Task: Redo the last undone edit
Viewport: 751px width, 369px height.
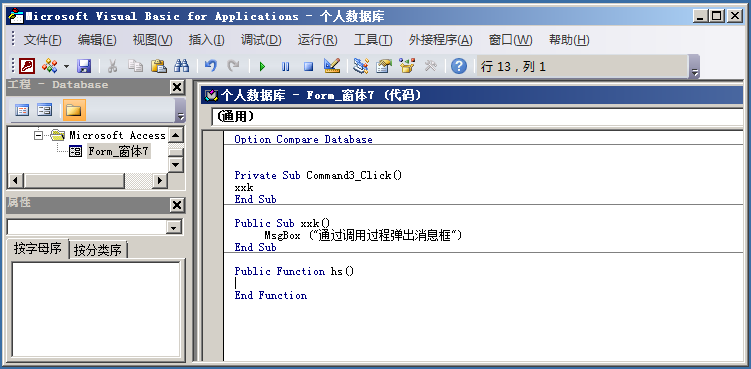Action: click(x=233, y=66)
